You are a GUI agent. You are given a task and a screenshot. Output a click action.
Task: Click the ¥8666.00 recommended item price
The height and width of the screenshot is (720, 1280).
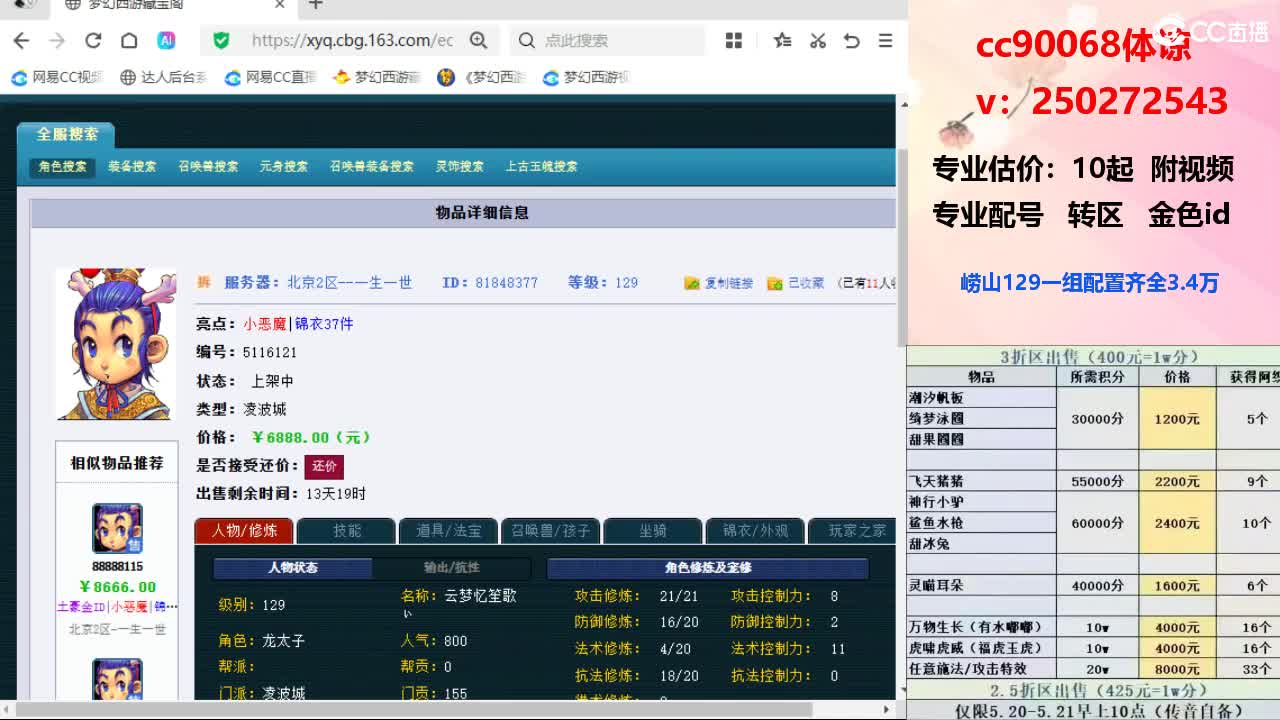coord(117,587)
